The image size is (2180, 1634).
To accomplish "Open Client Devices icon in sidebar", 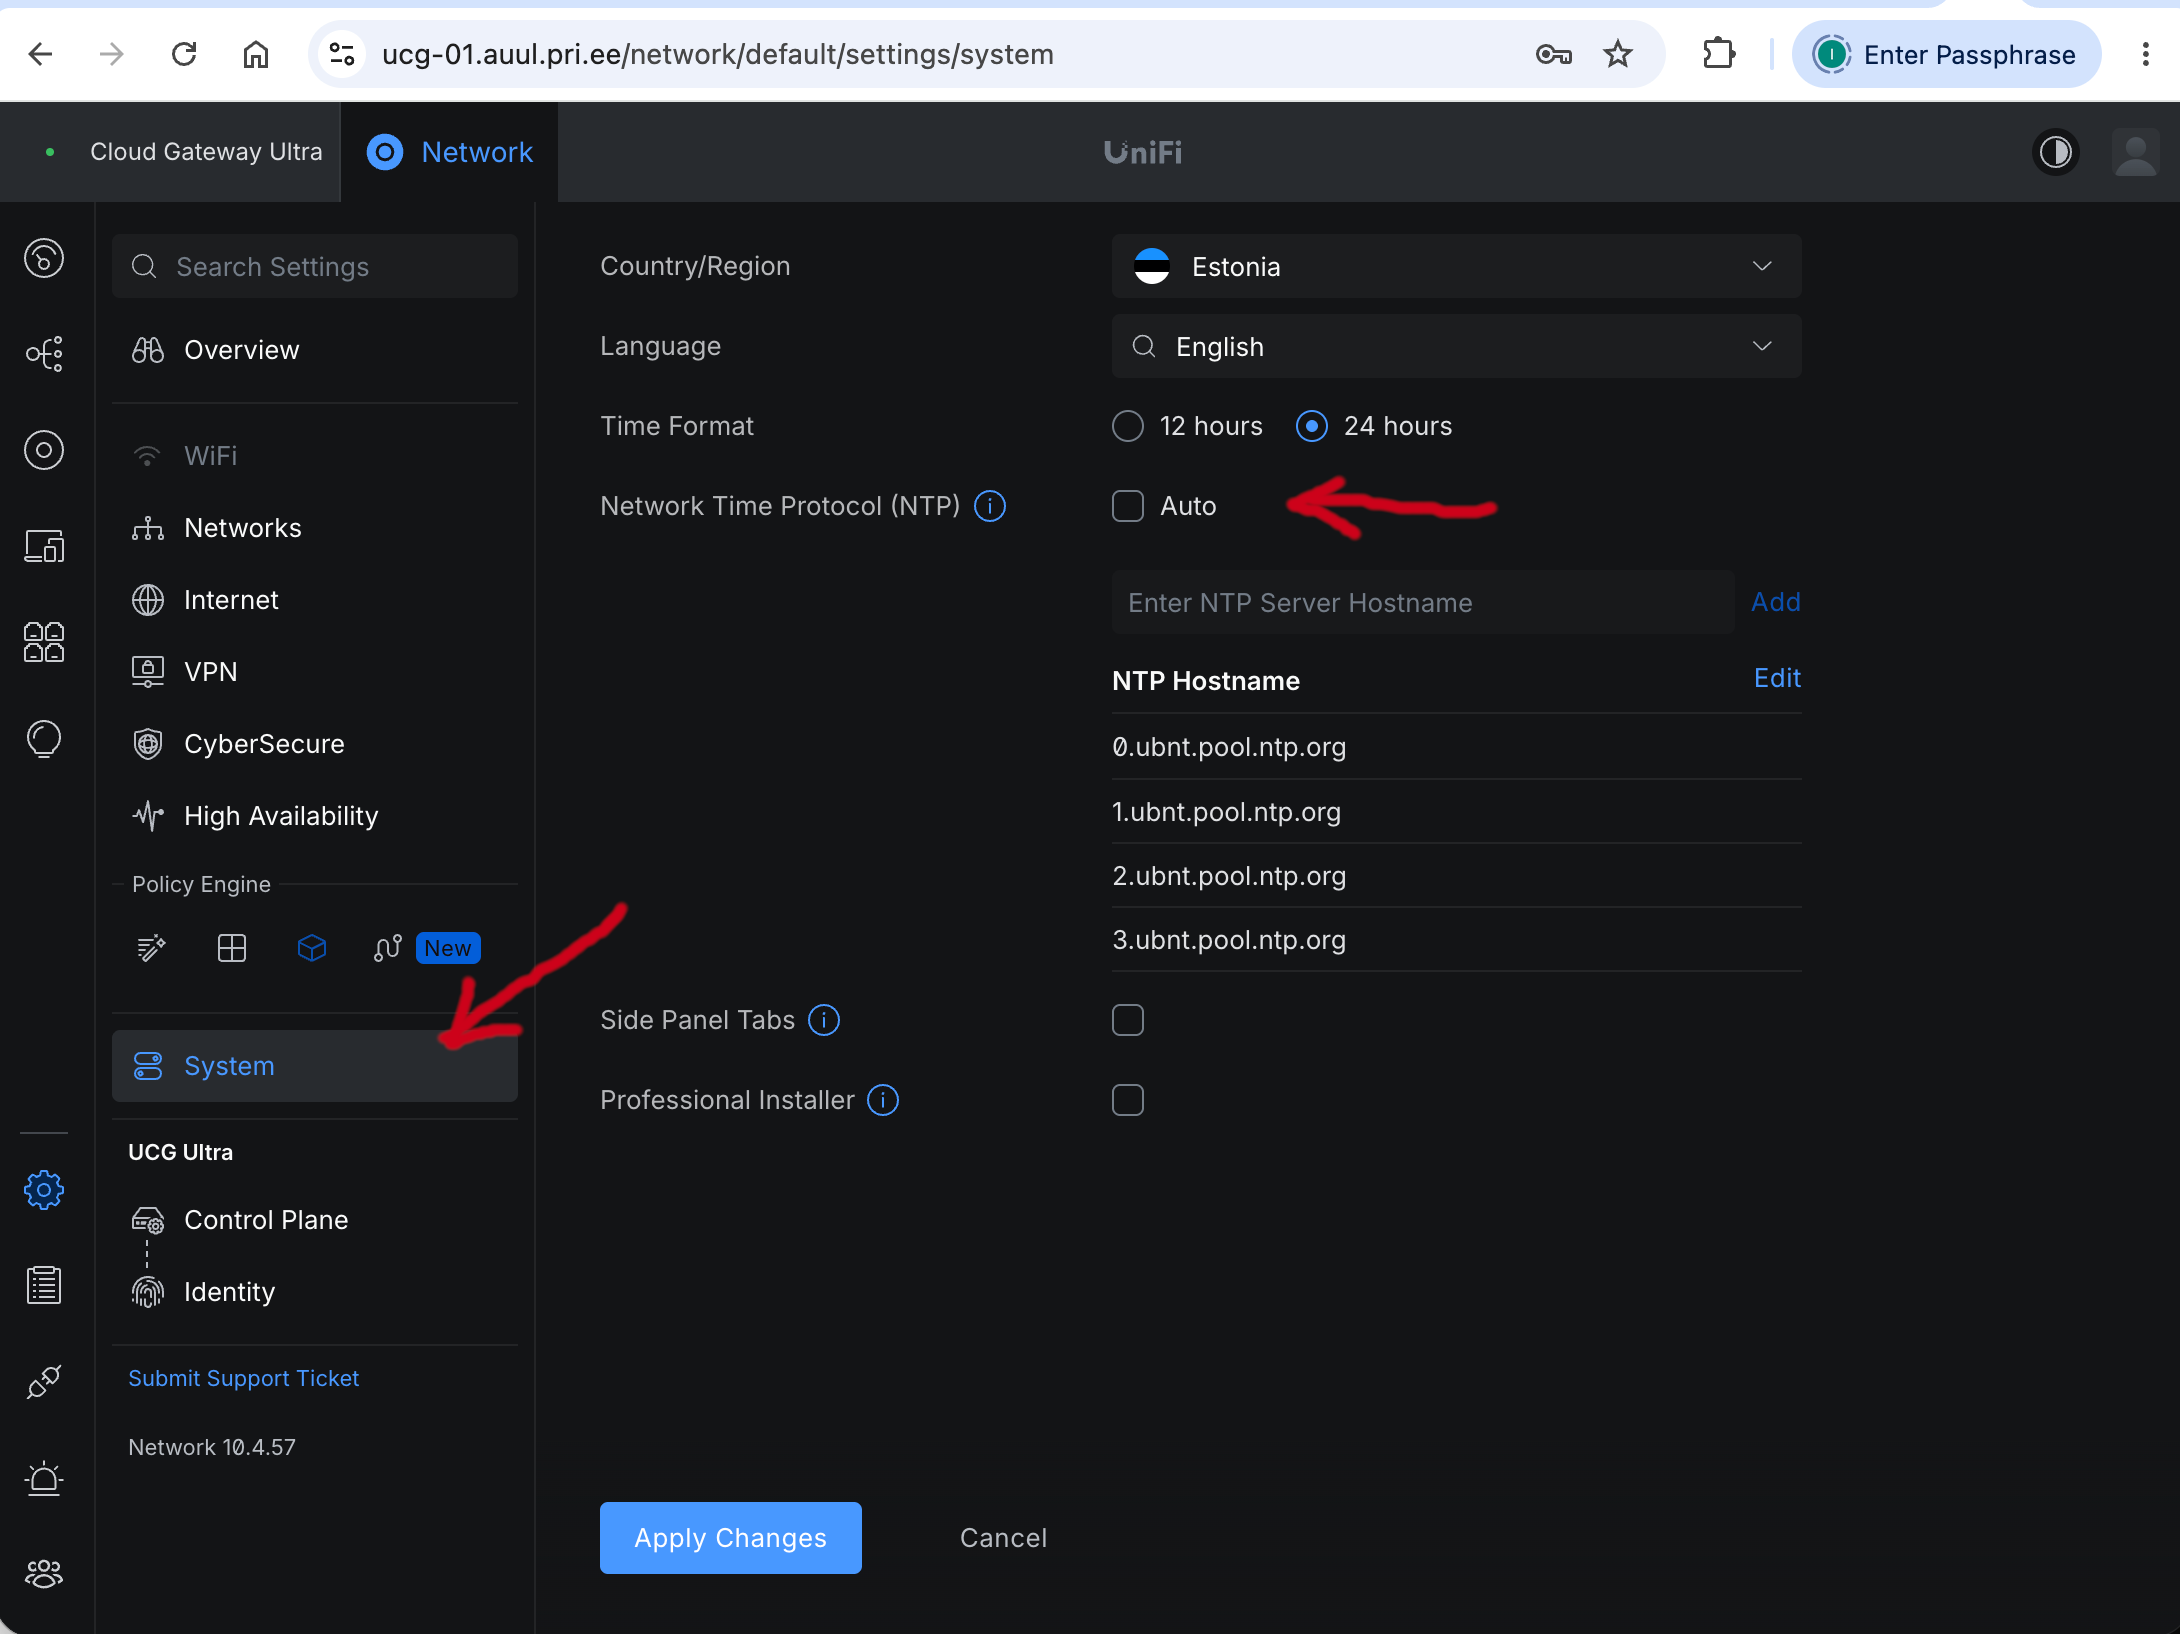I will coord(44,546).
